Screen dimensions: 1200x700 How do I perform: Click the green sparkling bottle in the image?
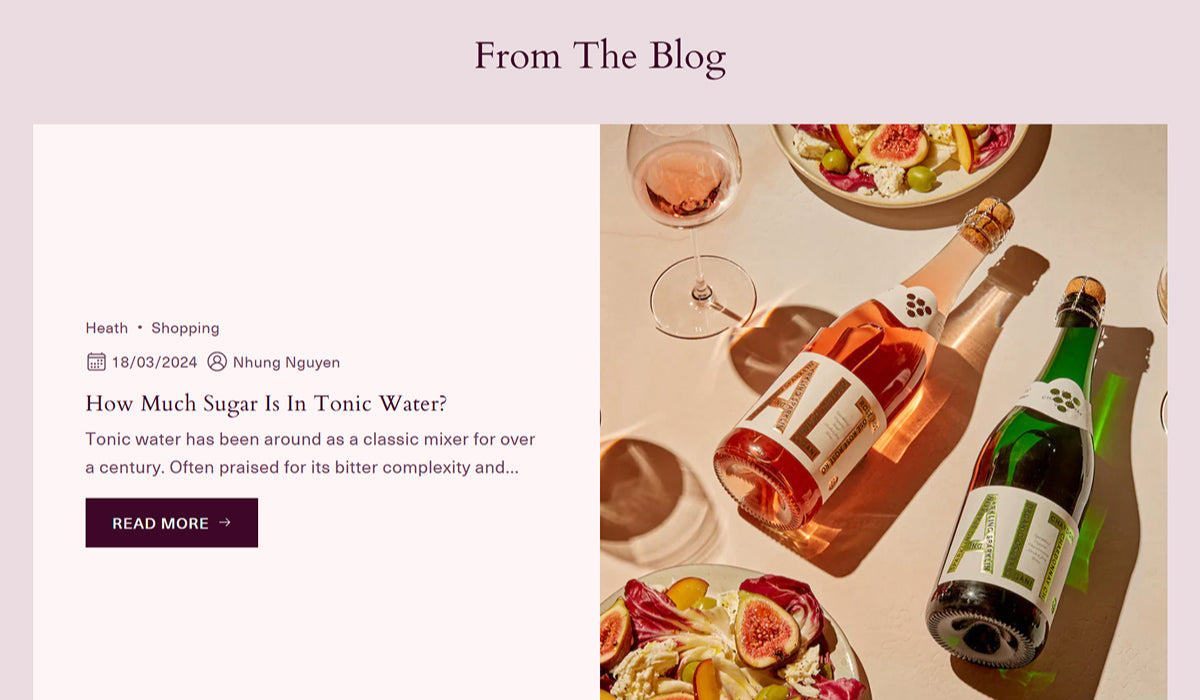pyautogui.click(x=1020, y=480)
